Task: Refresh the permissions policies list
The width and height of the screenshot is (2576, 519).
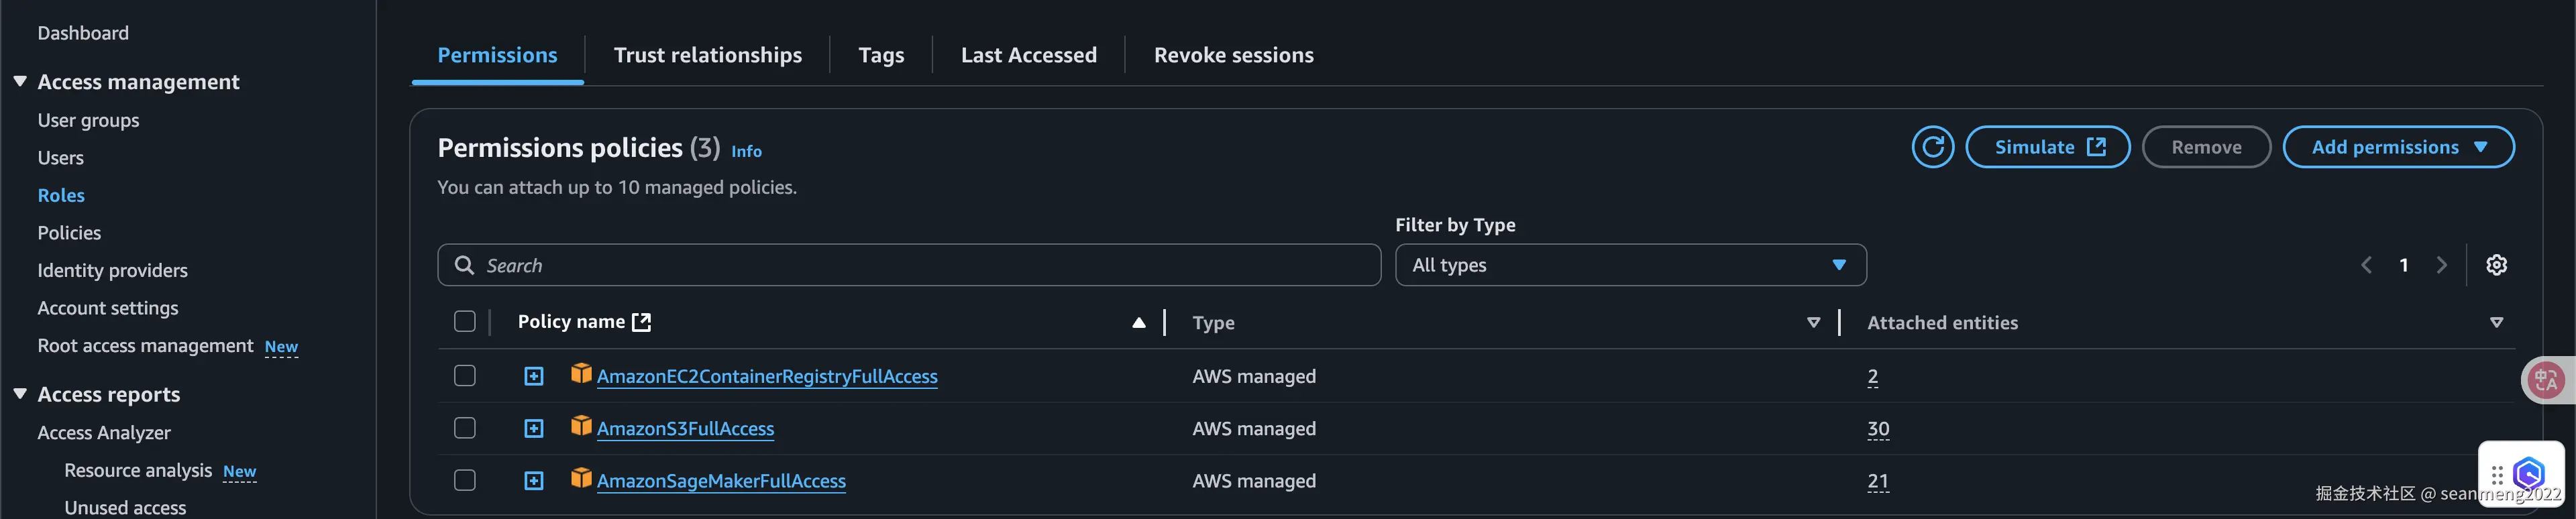Action: tap(1932, 147)
